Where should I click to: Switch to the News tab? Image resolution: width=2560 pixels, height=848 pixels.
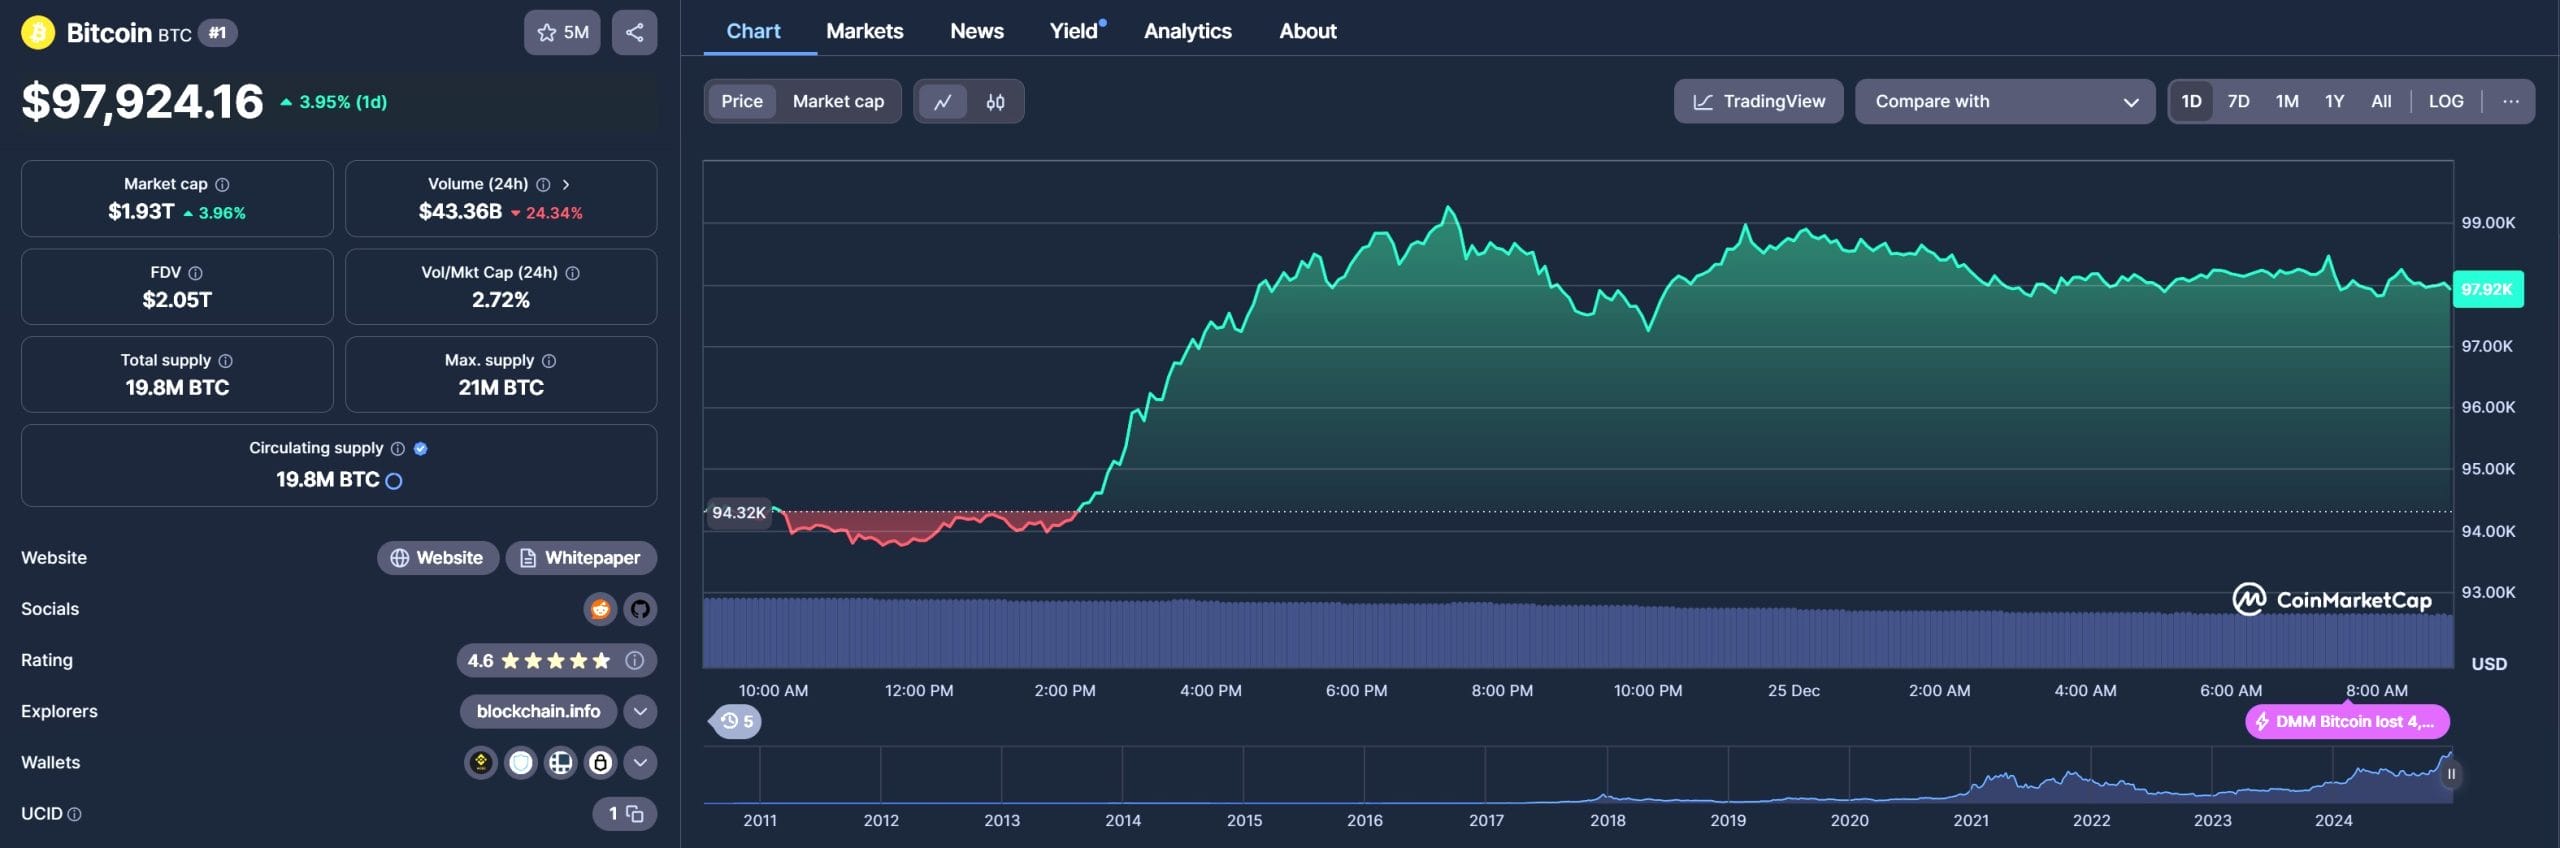pyautogui.click(x=976, y=31)
